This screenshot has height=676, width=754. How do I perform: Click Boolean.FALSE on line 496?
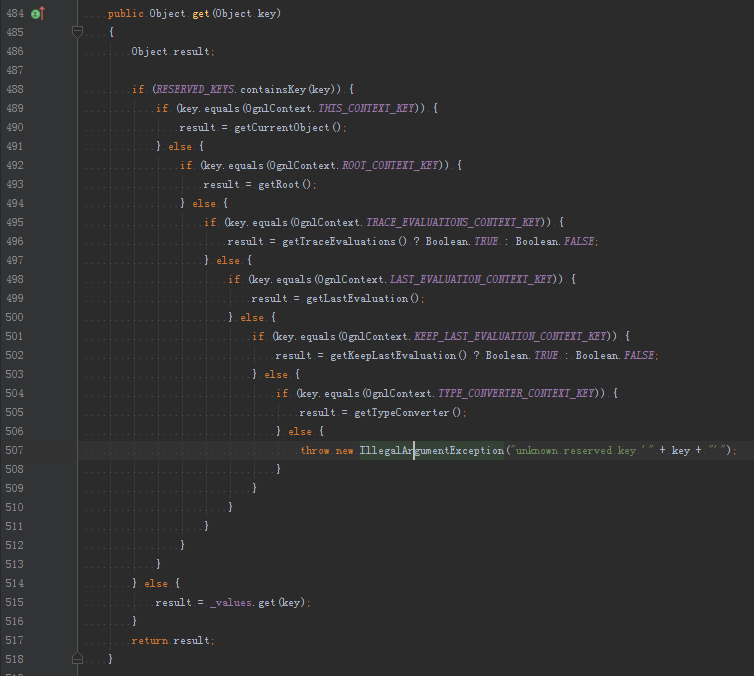click(x=555, y=241)
